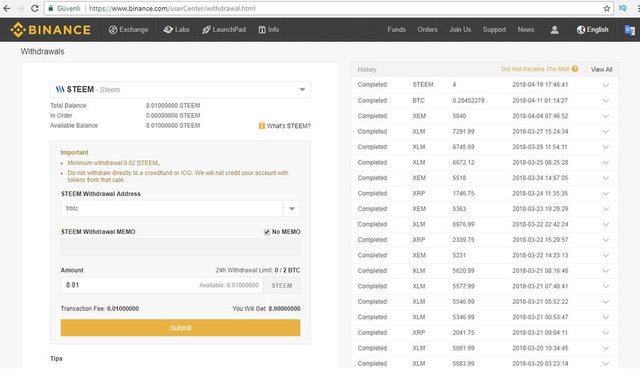Open the user account profile icon
Screen dimensions: 640x373
pos(554,30)
